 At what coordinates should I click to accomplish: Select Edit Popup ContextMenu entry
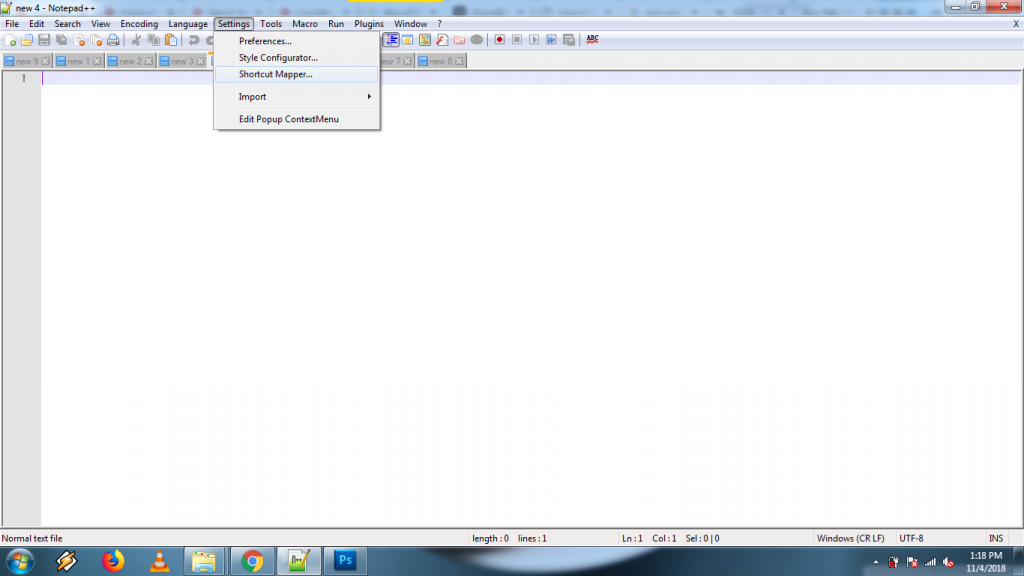[296, 119]
